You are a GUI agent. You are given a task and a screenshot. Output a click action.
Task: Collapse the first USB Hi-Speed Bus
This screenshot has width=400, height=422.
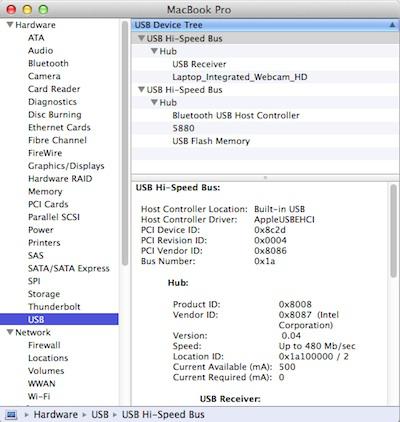[141, 38]
